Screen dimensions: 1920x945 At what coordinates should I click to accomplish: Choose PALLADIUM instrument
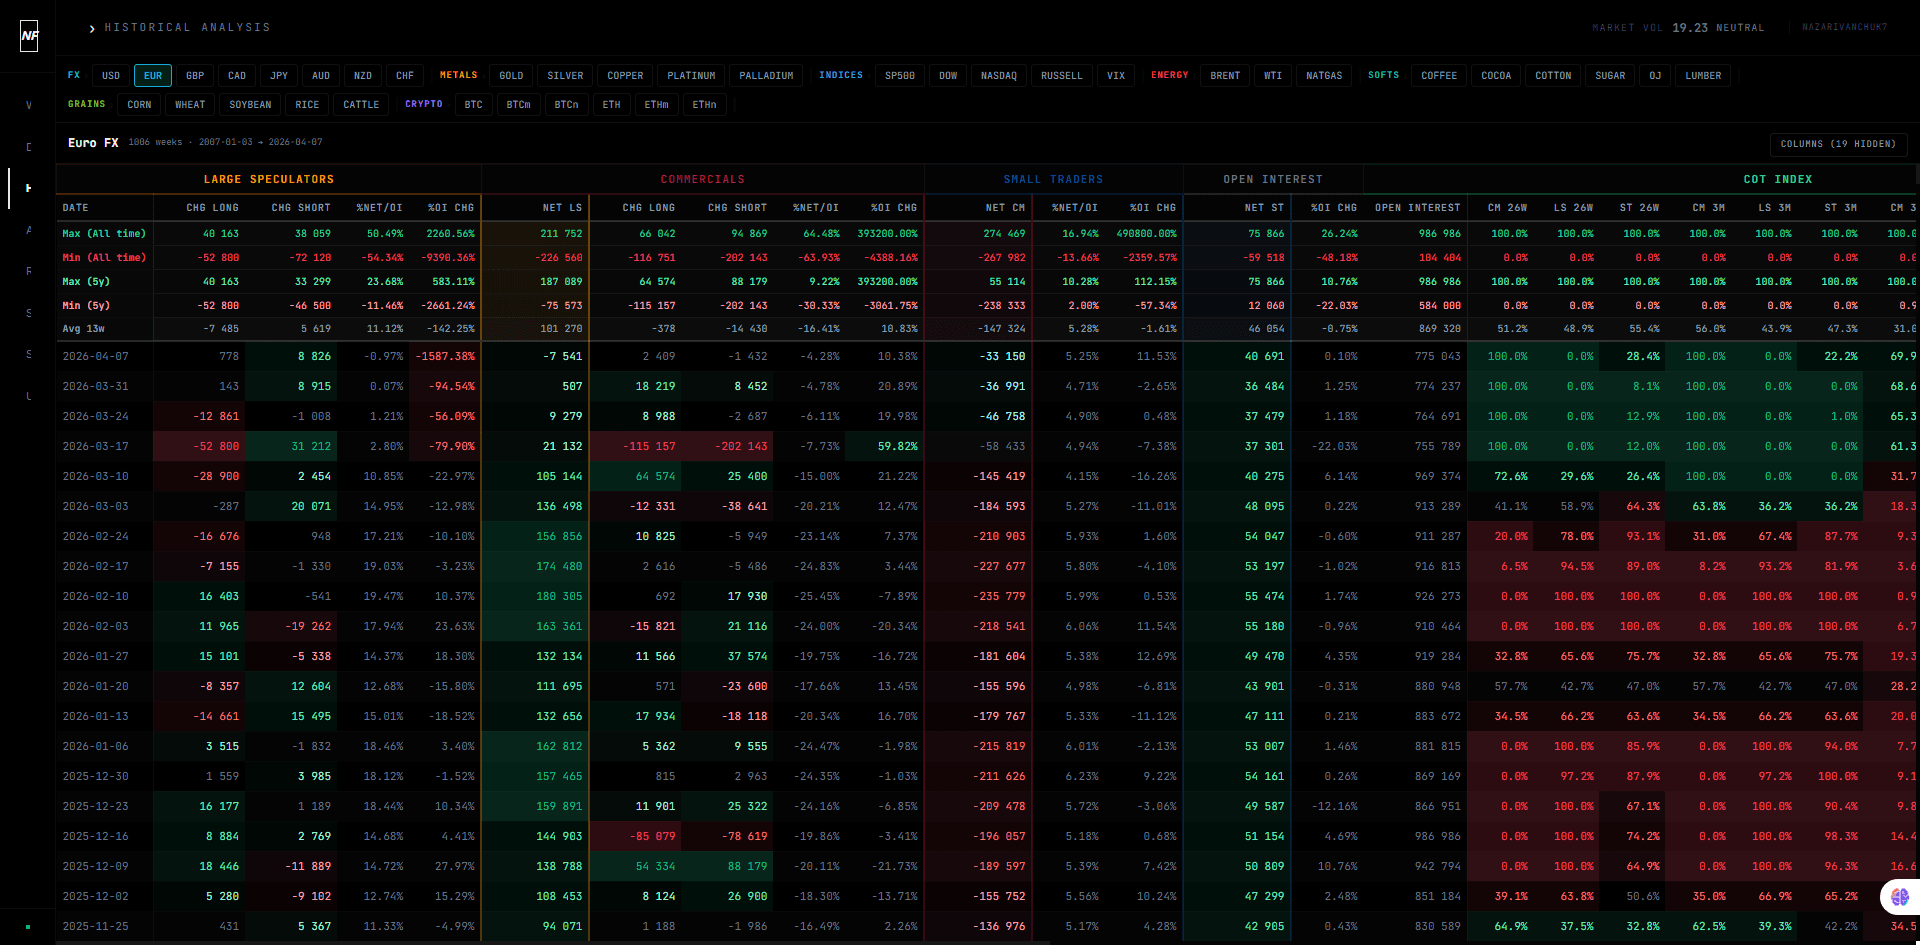[766, 76]
